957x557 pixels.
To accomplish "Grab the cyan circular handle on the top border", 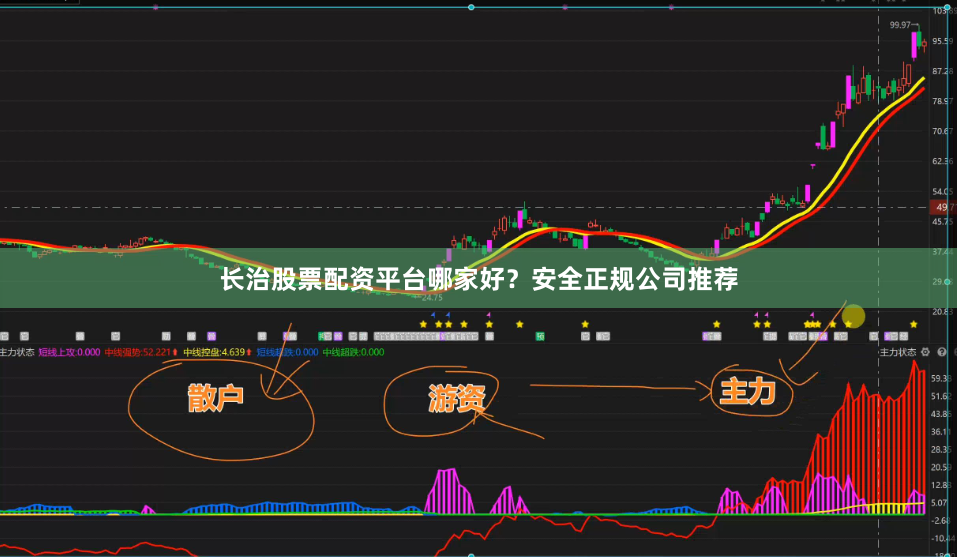I will pos(471,7).
